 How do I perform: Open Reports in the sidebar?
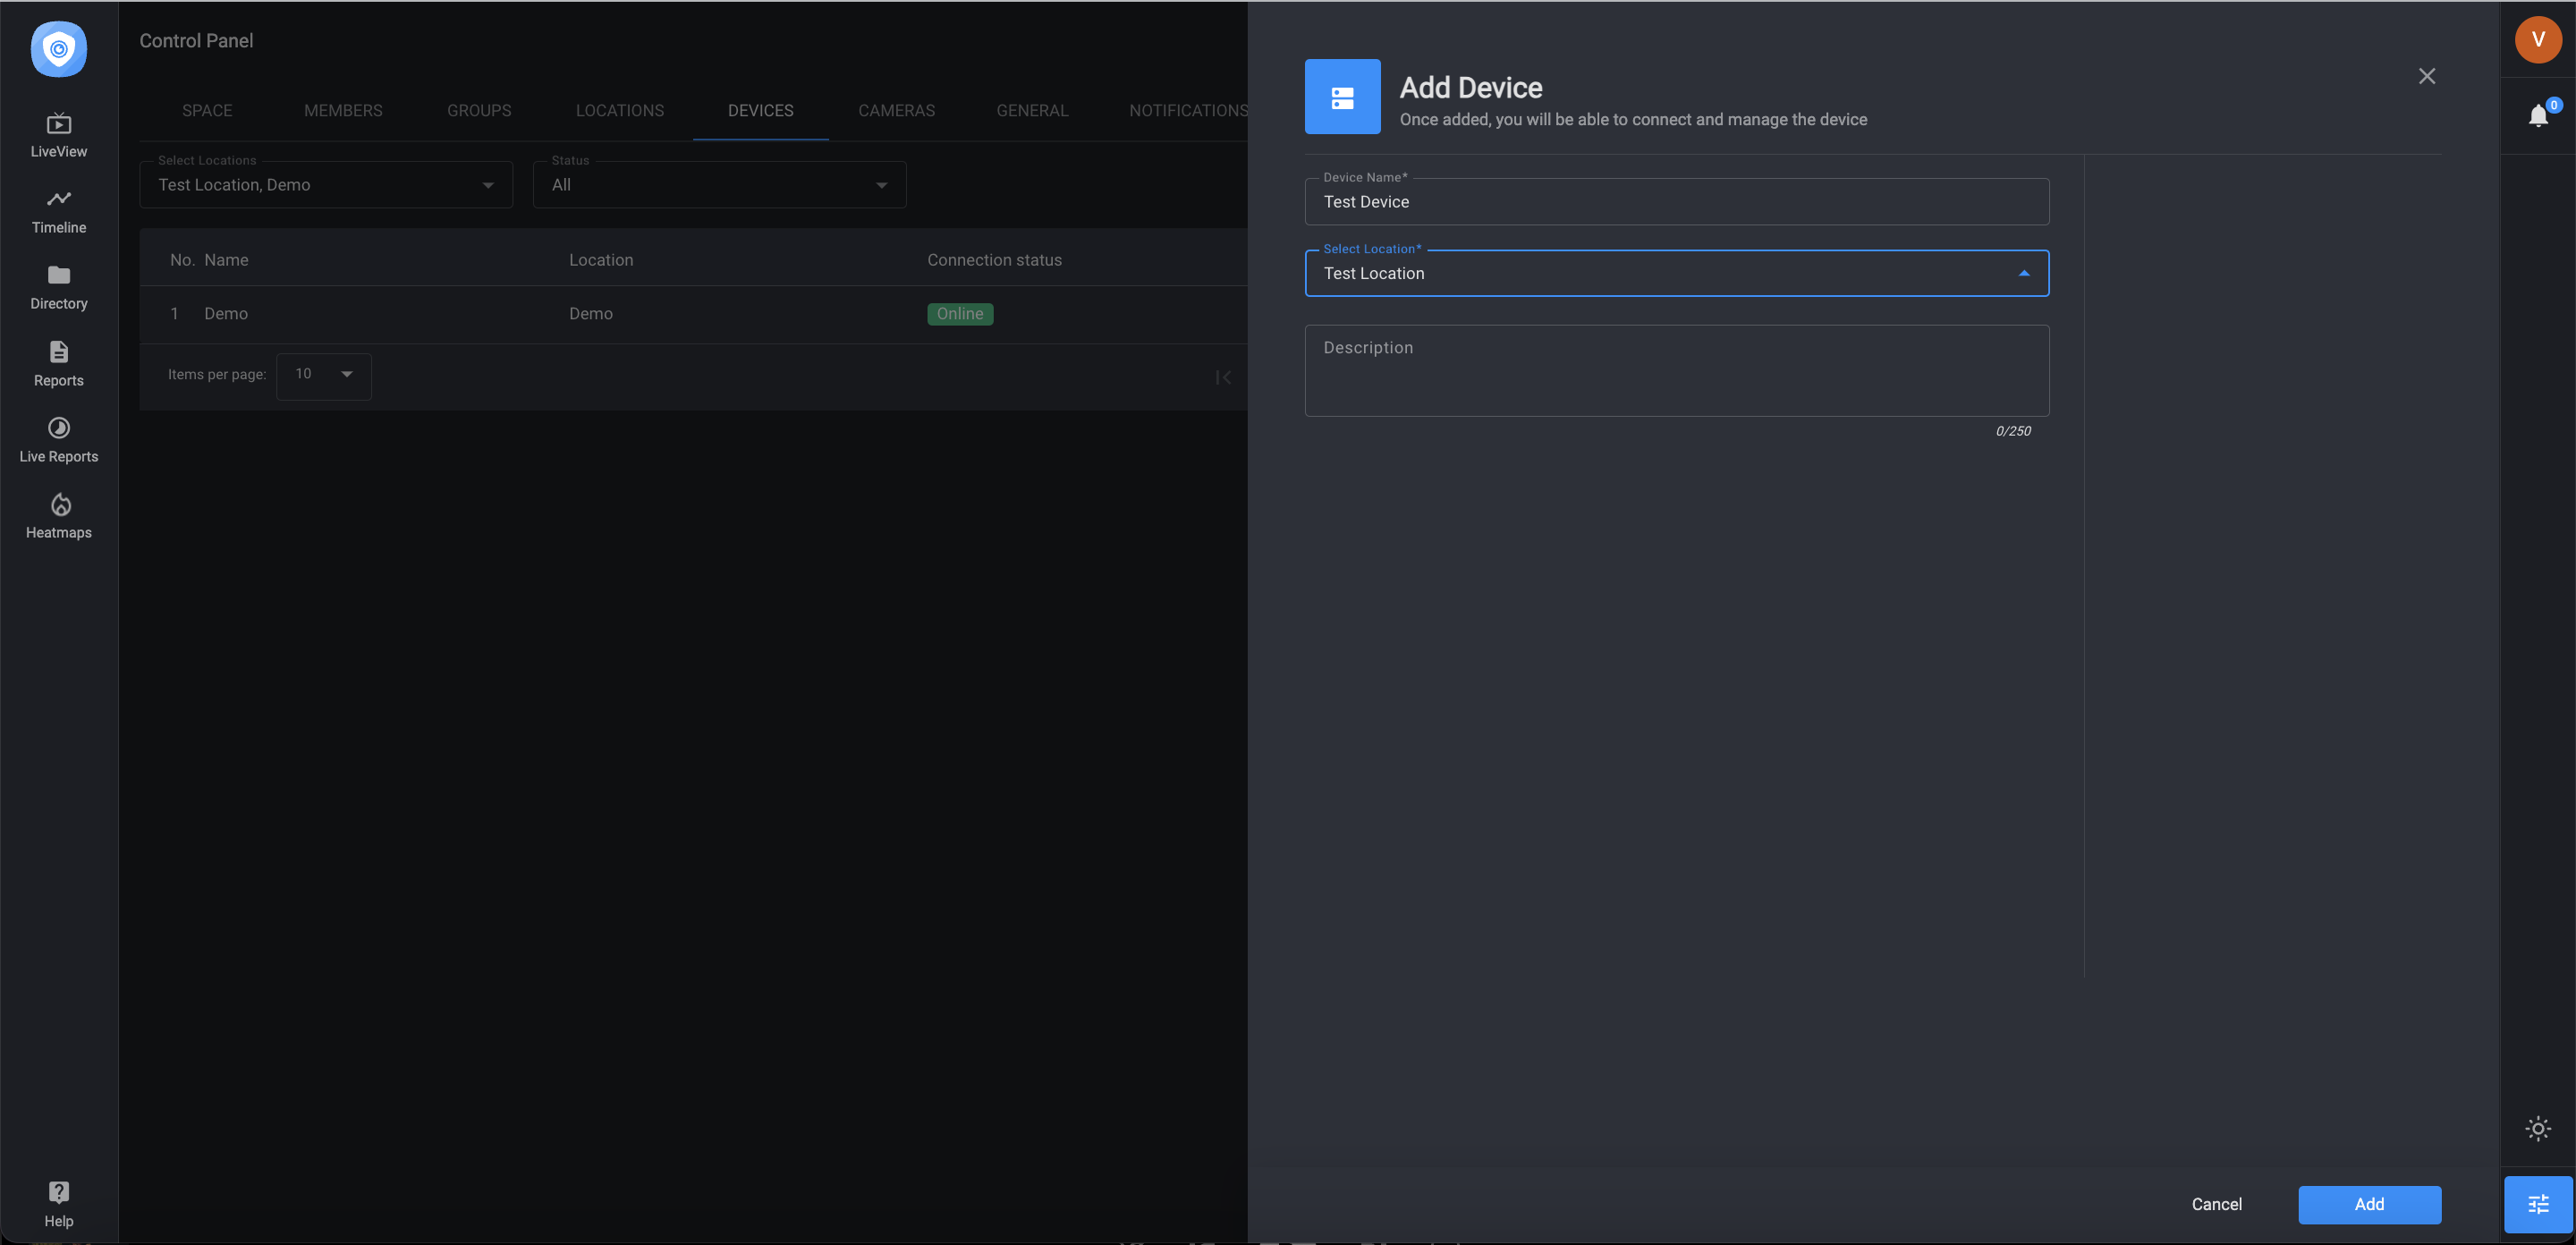pyautogui.click(x=59, y=364)
